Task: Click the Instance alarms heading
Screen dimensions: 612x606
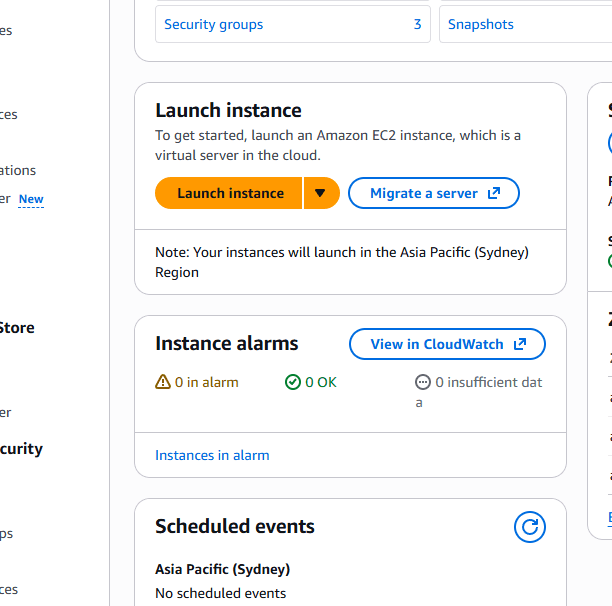Action: [x=227, y=344]
